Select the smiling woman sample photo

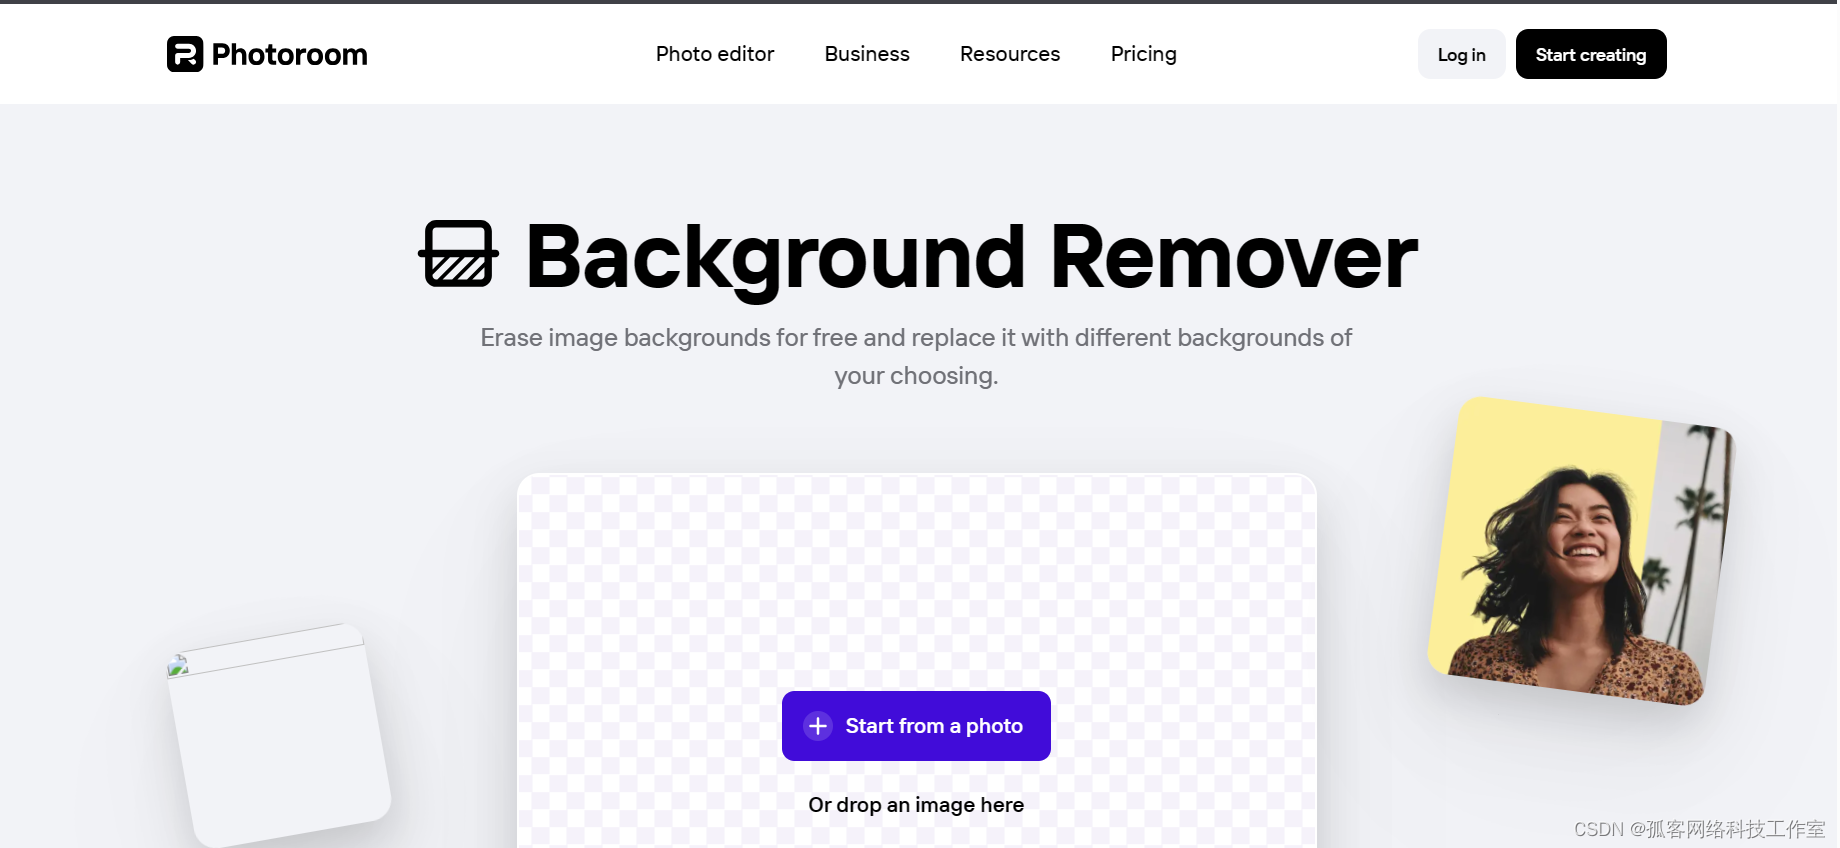[x=1581, y=552]
